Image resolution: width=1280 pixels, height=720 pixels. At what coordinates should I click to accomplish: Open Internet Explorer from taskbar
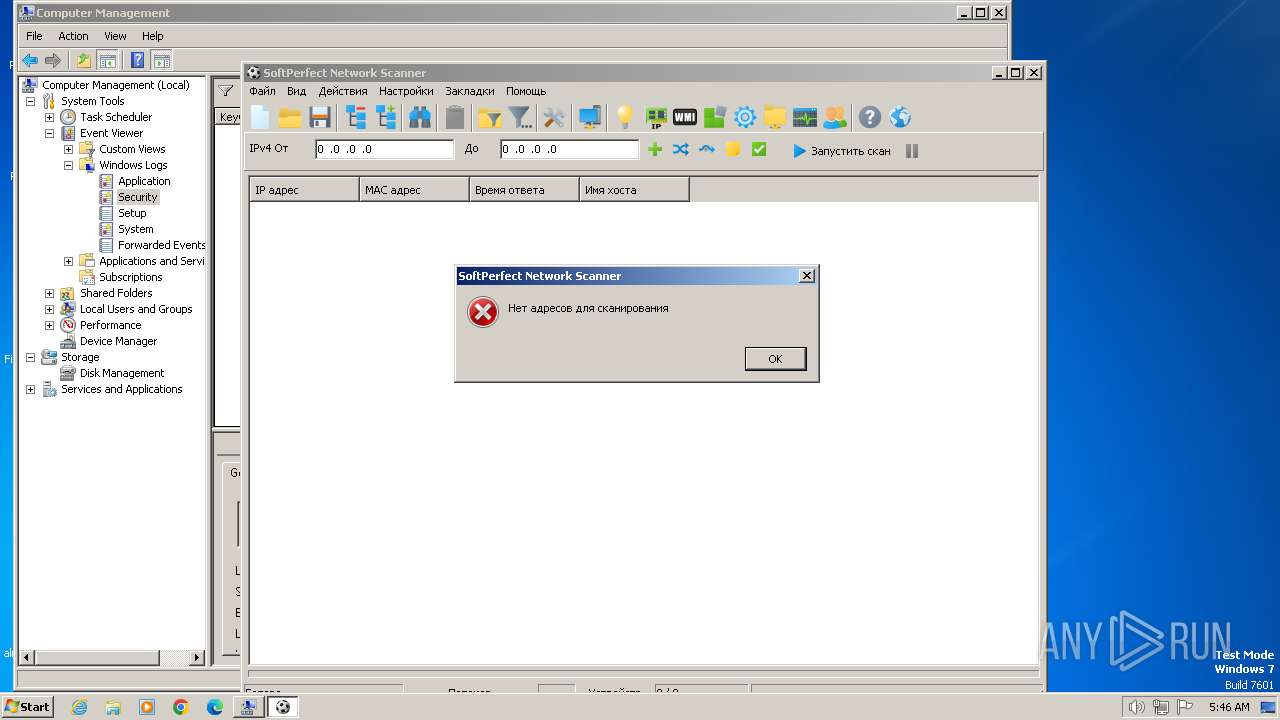(79, 707)
